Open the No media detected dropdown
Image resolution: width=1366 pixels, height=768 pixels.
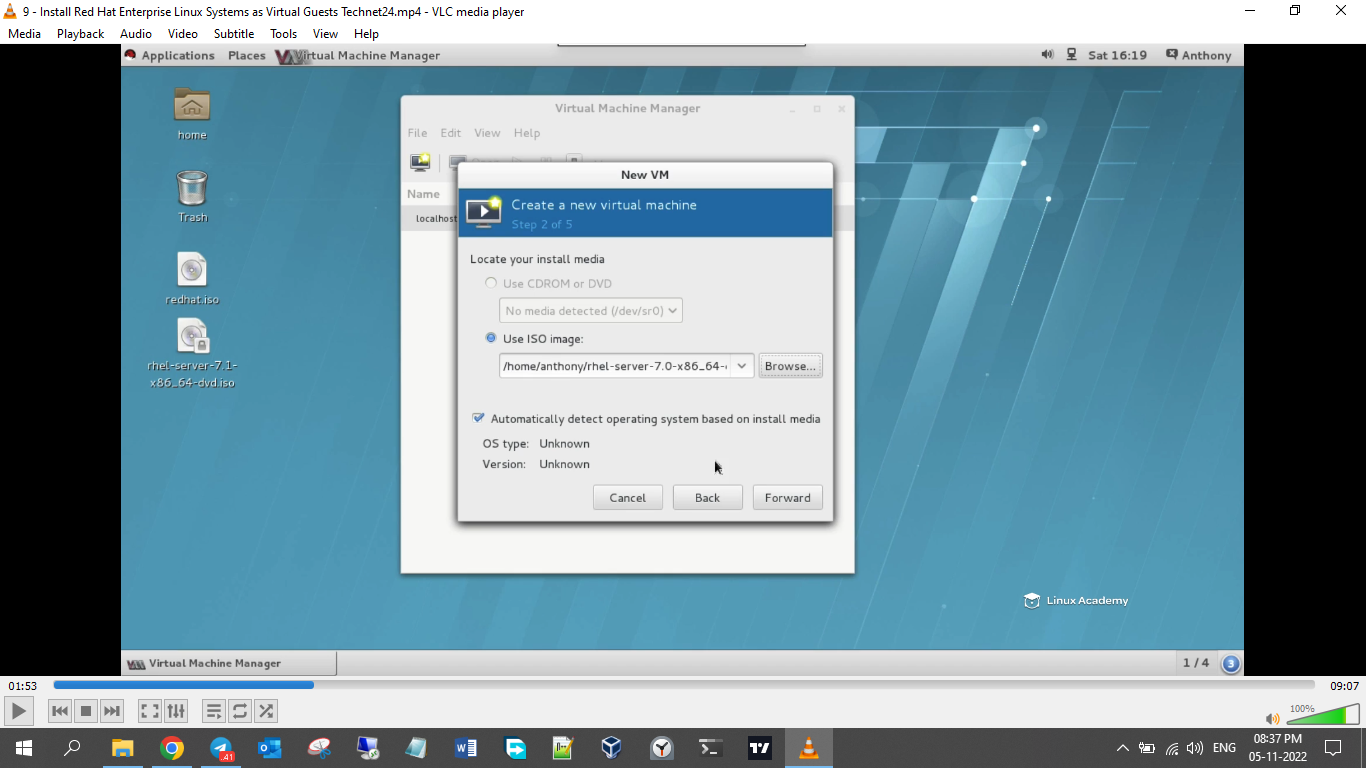tap(591, 311)
